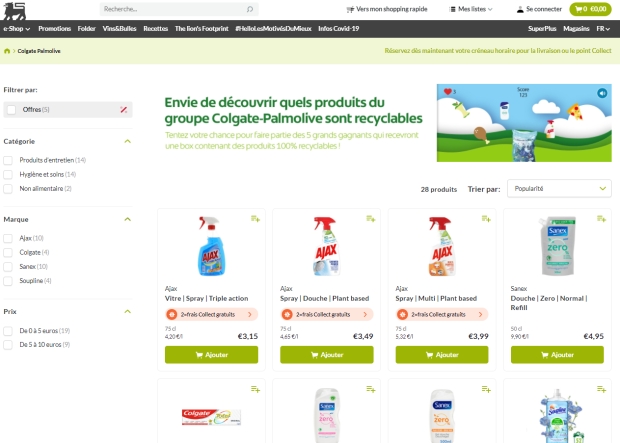This screenshot has width=620, height=443.
Task: Click the Delhaize lion logo
Action: pyautogui.click(x=14, y=11)
